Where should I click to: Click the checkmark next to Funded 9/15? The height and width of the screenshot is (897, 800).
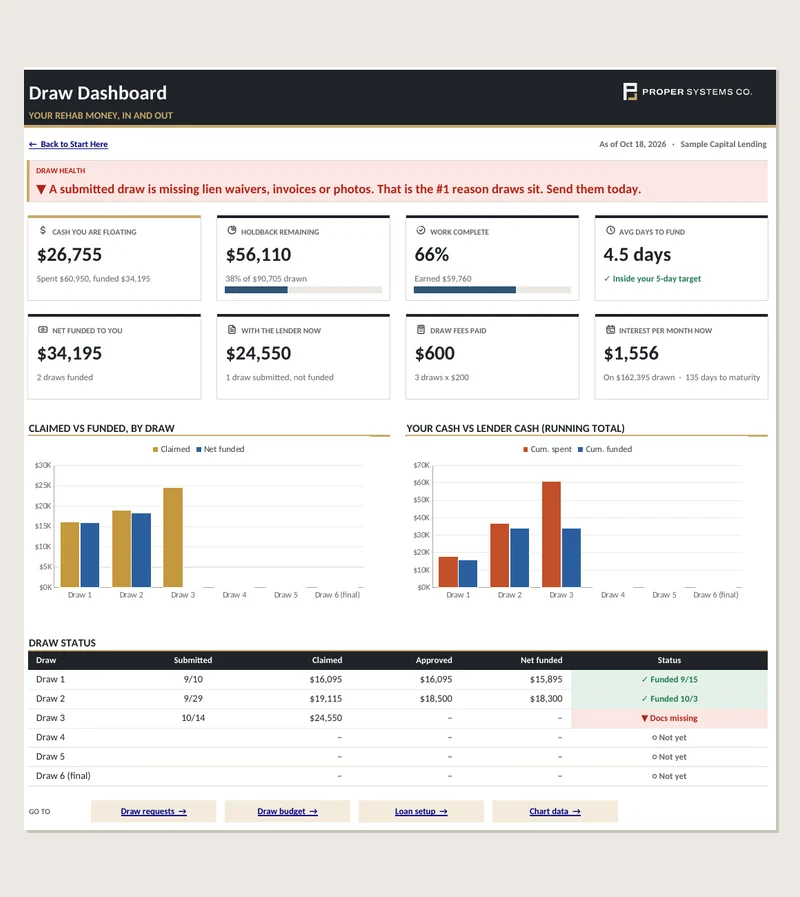[644, 679]
